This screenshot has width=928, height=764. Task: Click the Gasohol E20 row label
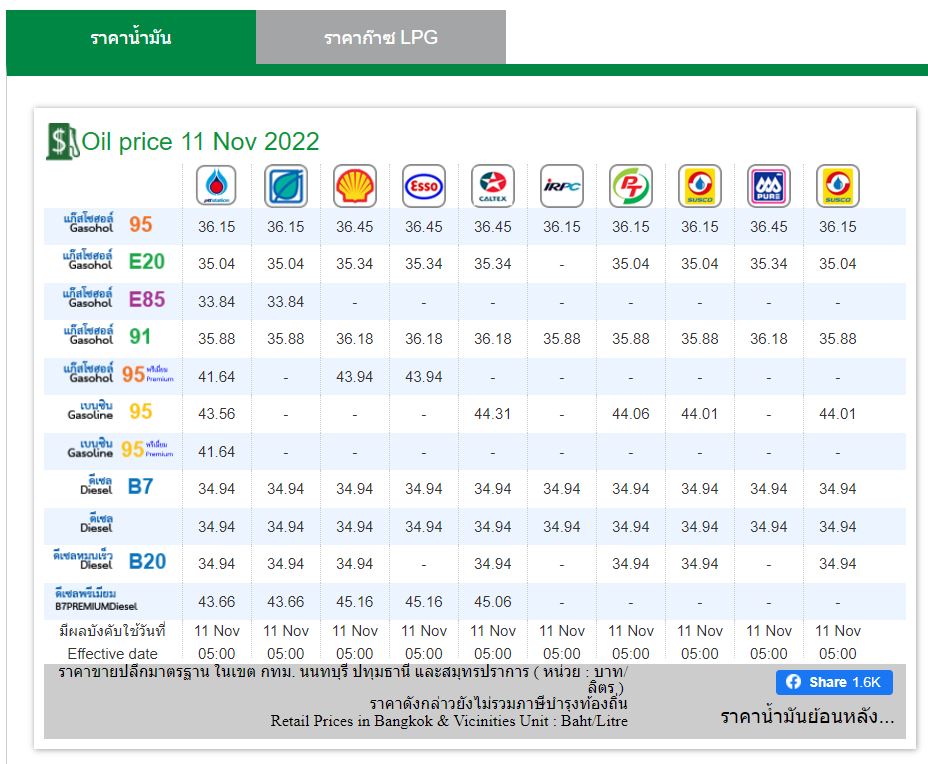pos(114,261)
